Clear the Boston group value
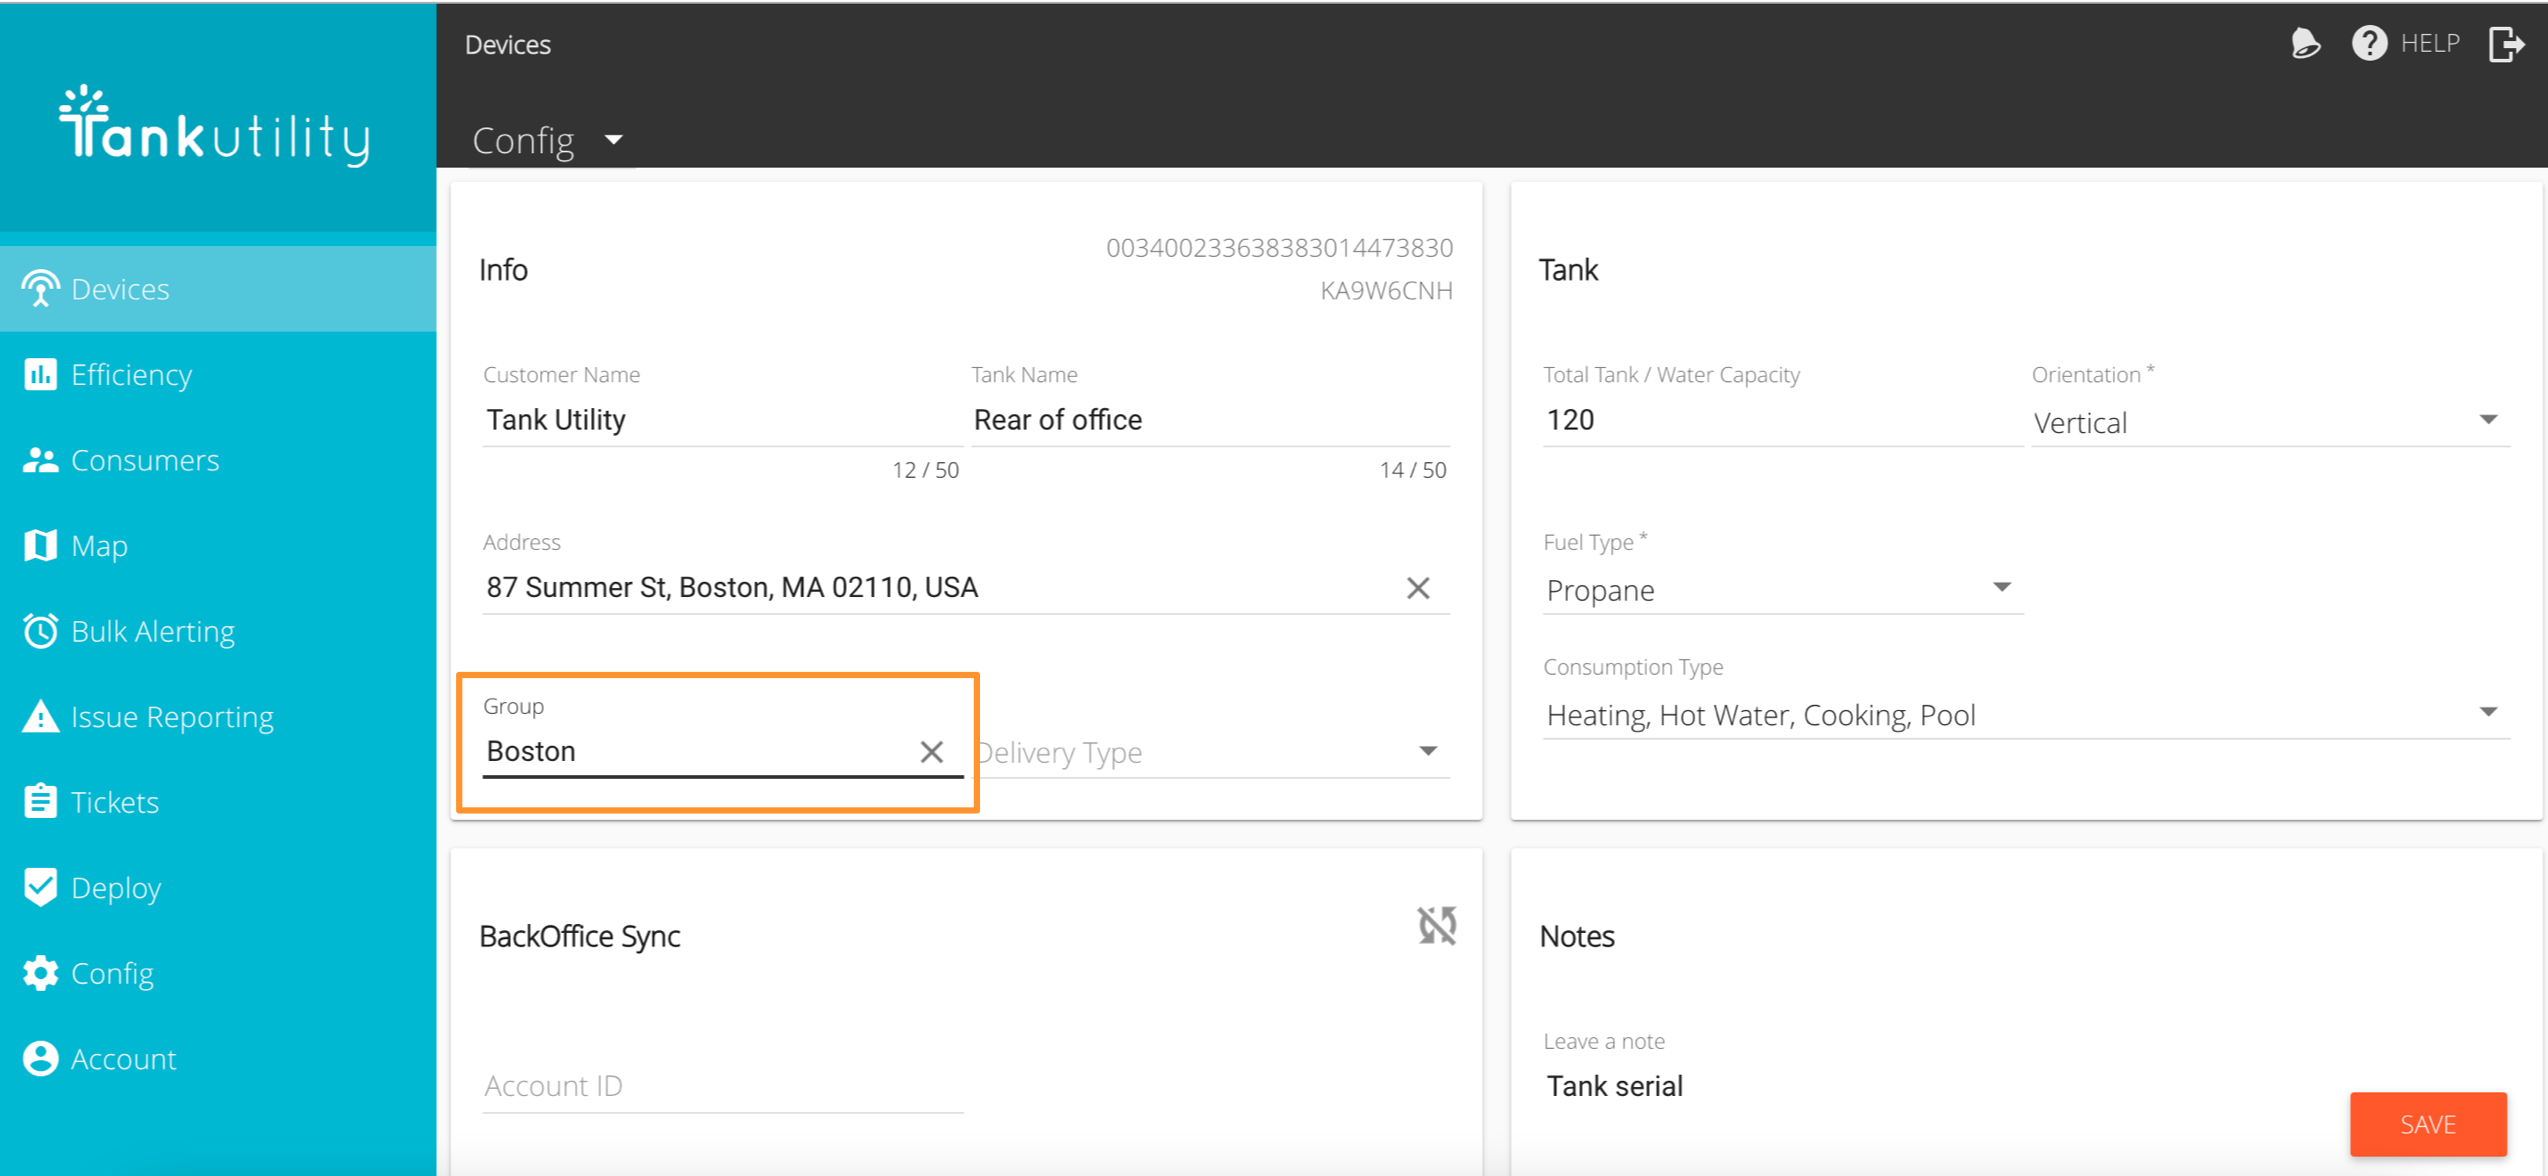Viewport: 2548px width, 1176px height. [x=931, y=752]
